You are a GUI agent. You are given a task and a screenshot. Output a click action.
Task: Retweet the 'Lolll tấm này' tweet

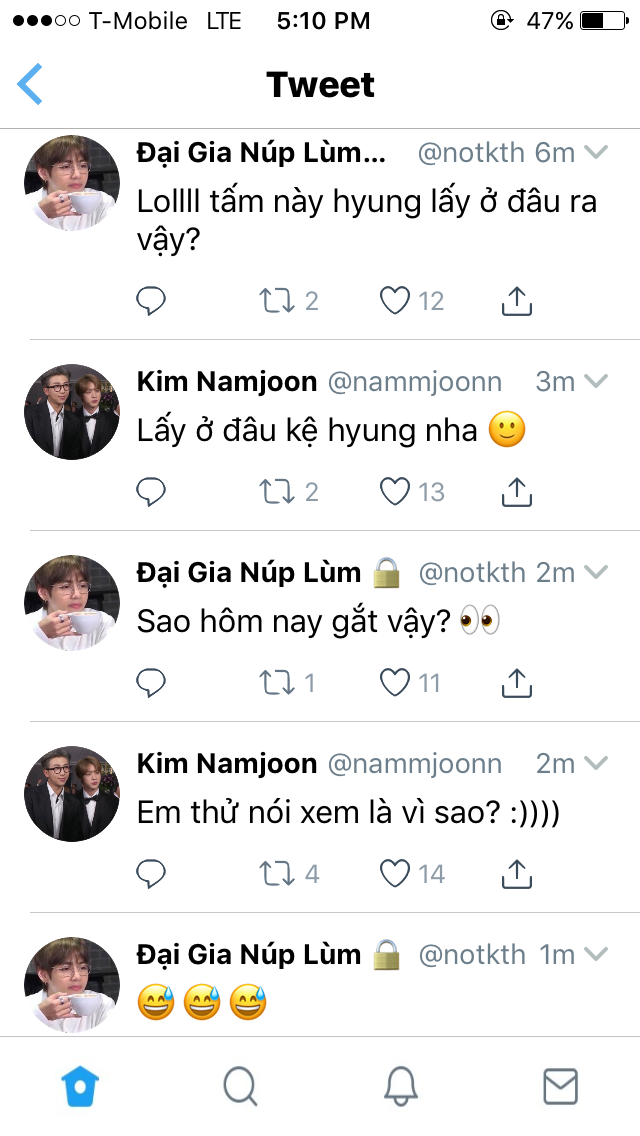273,300
